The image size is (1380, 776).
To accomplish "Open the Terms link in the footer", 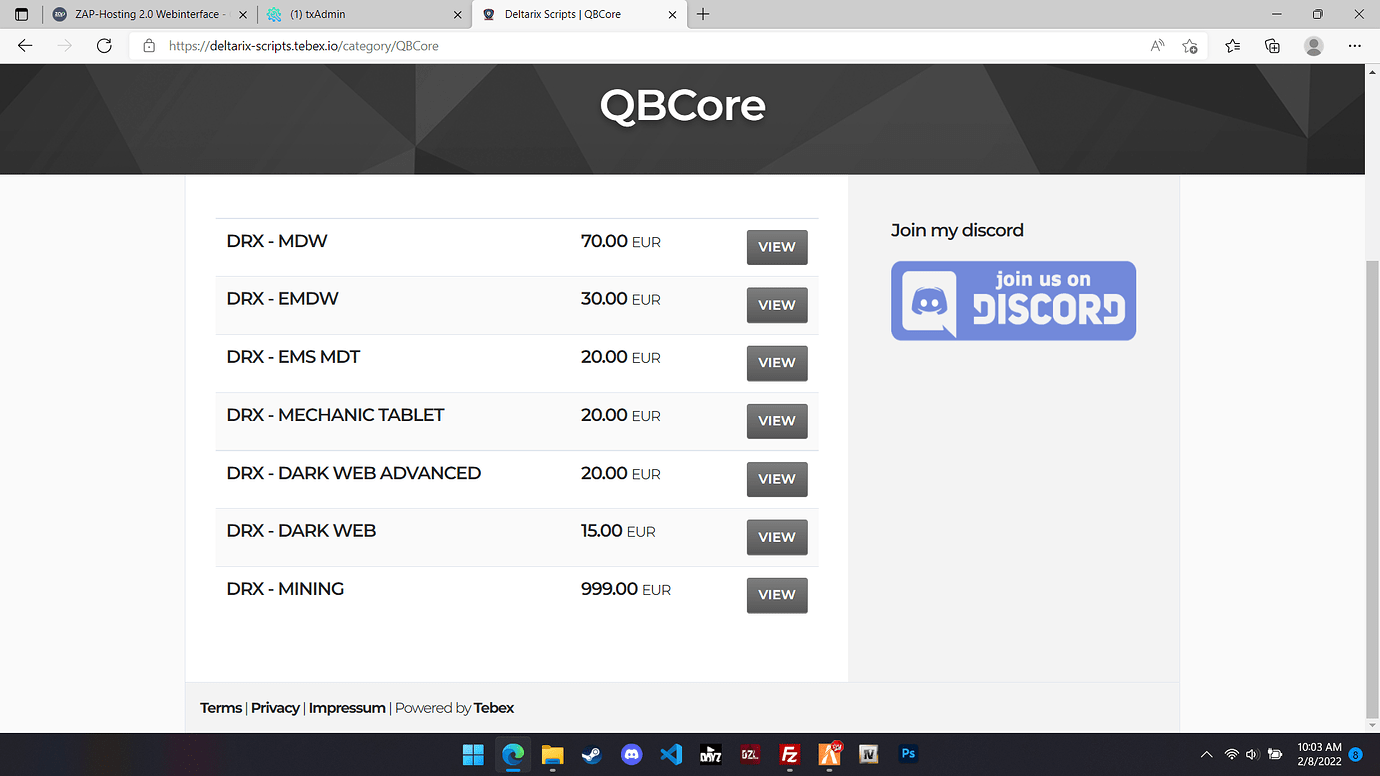I will pos(221,707).
